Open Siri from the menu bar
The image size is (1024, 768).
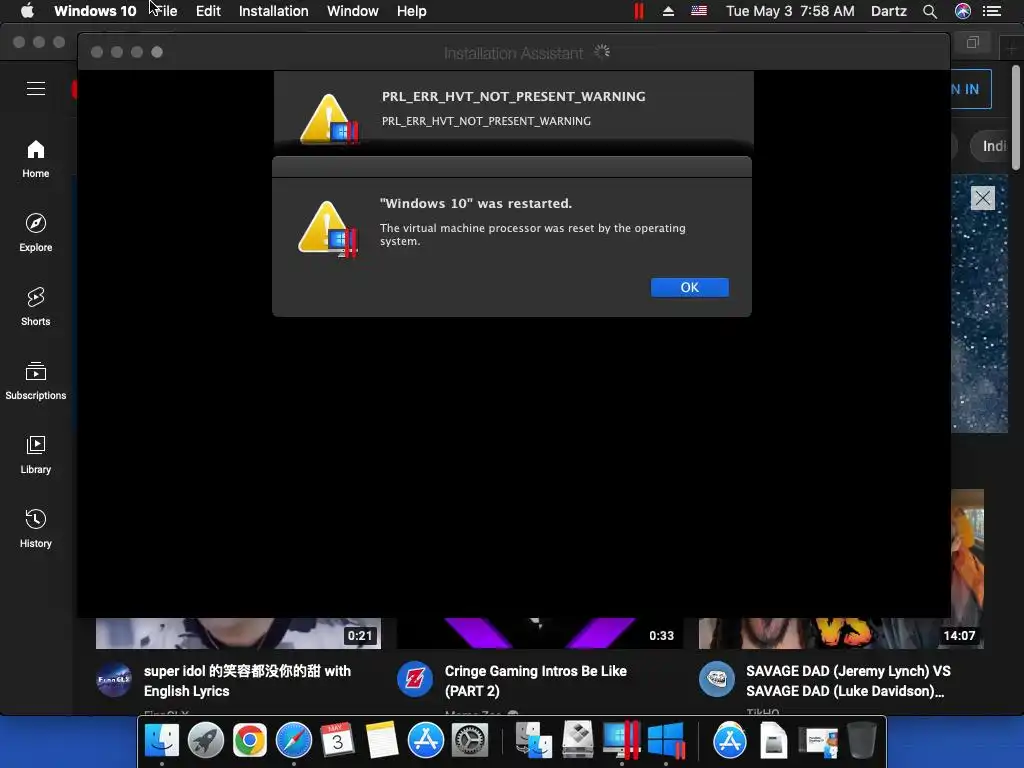tap(963, 11)
